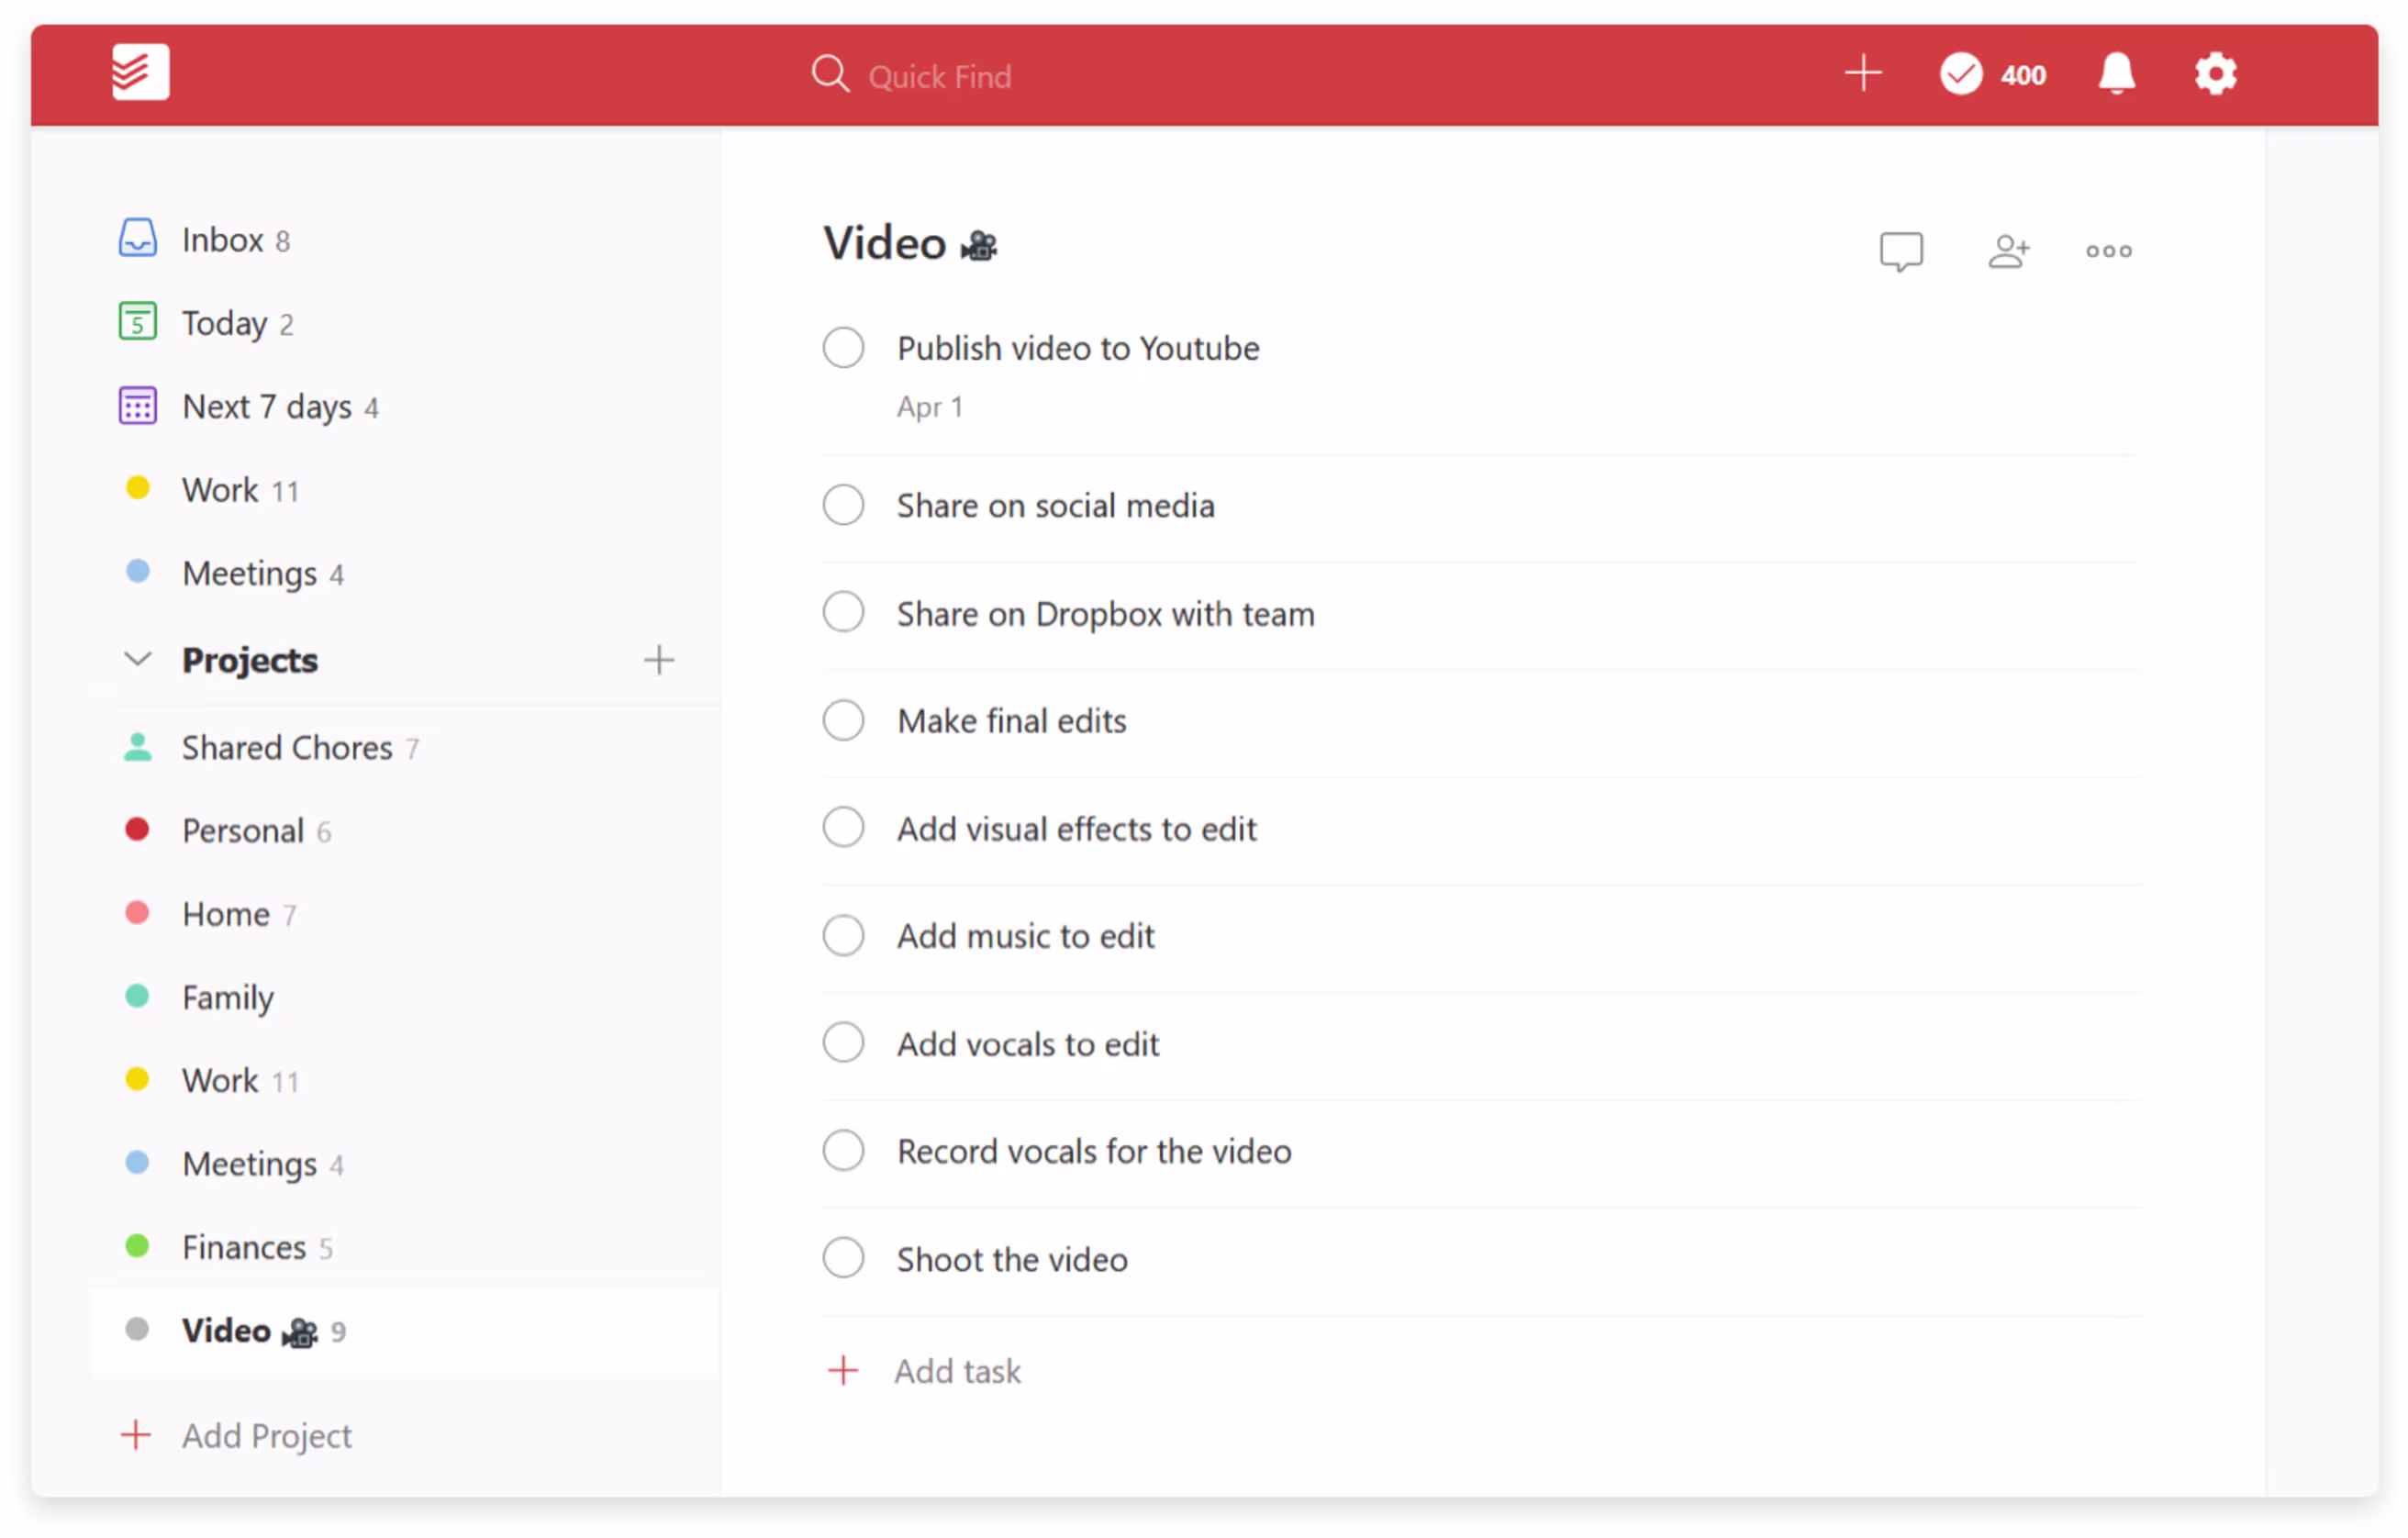Complete the Shoot the video task
This screenshot has height=1538, width=2408.
(843, 1258)
